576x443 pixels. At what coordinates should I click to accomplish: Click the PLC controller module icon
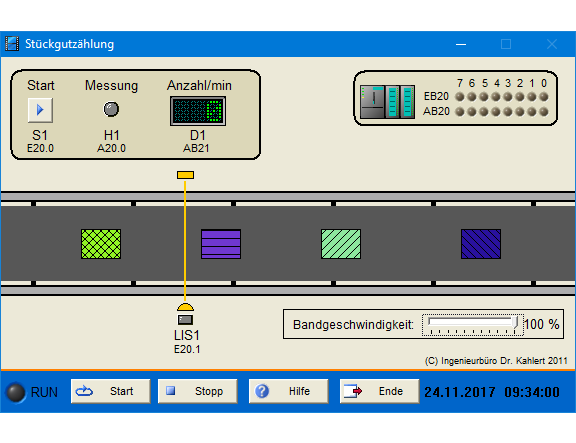tap(388, 102)
